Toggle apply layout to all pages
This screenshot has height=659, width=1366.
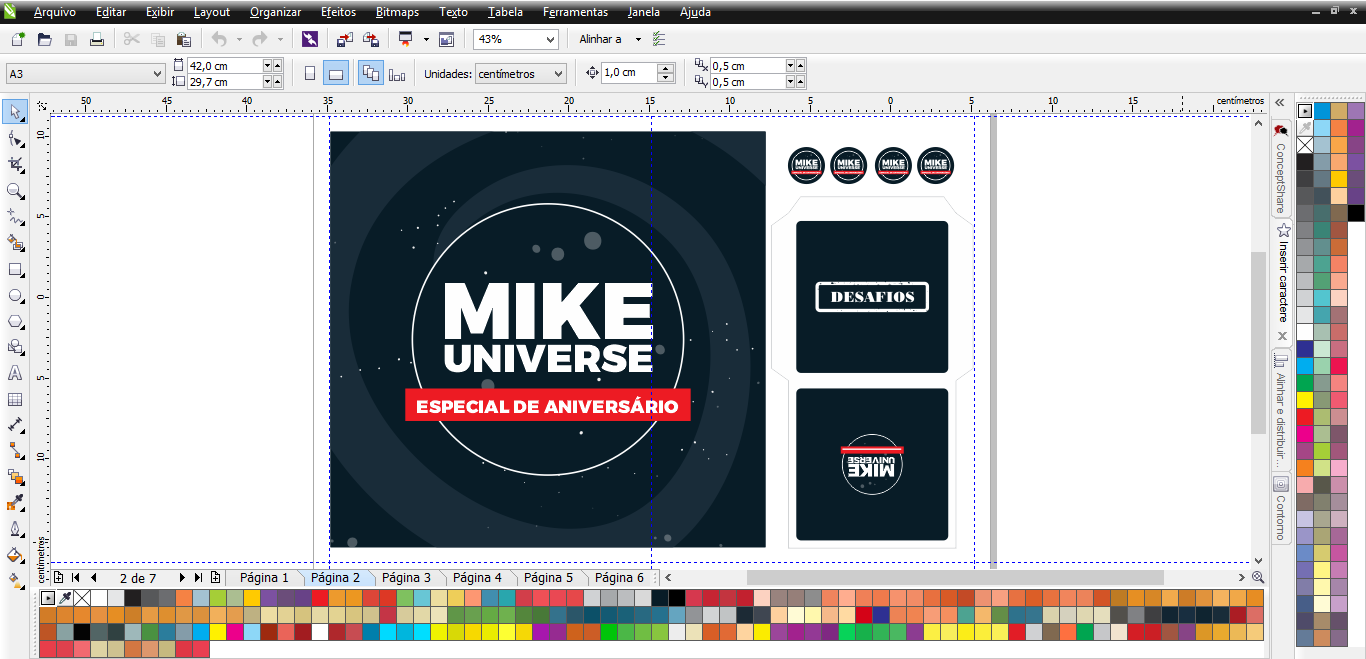(x=370, y=73)
